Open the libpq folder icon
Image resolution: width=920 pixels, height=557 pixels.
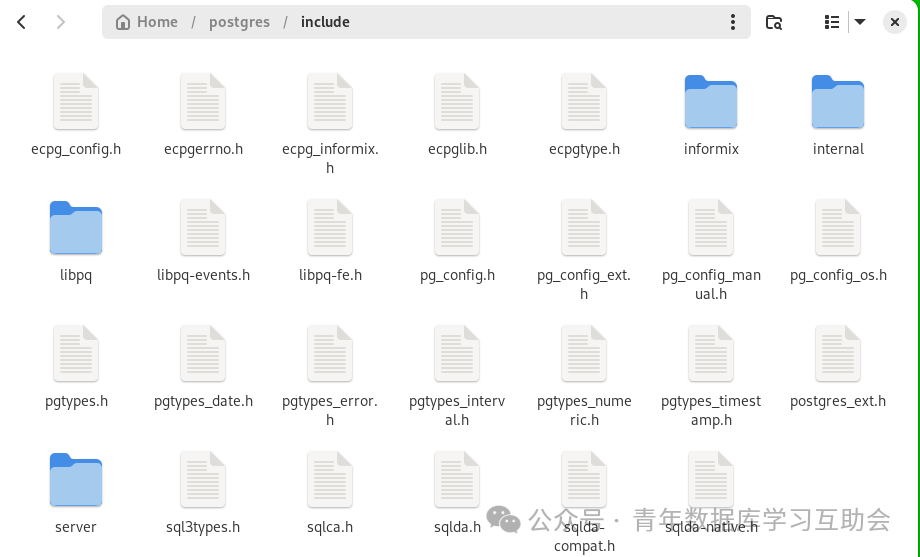(76, 228)
